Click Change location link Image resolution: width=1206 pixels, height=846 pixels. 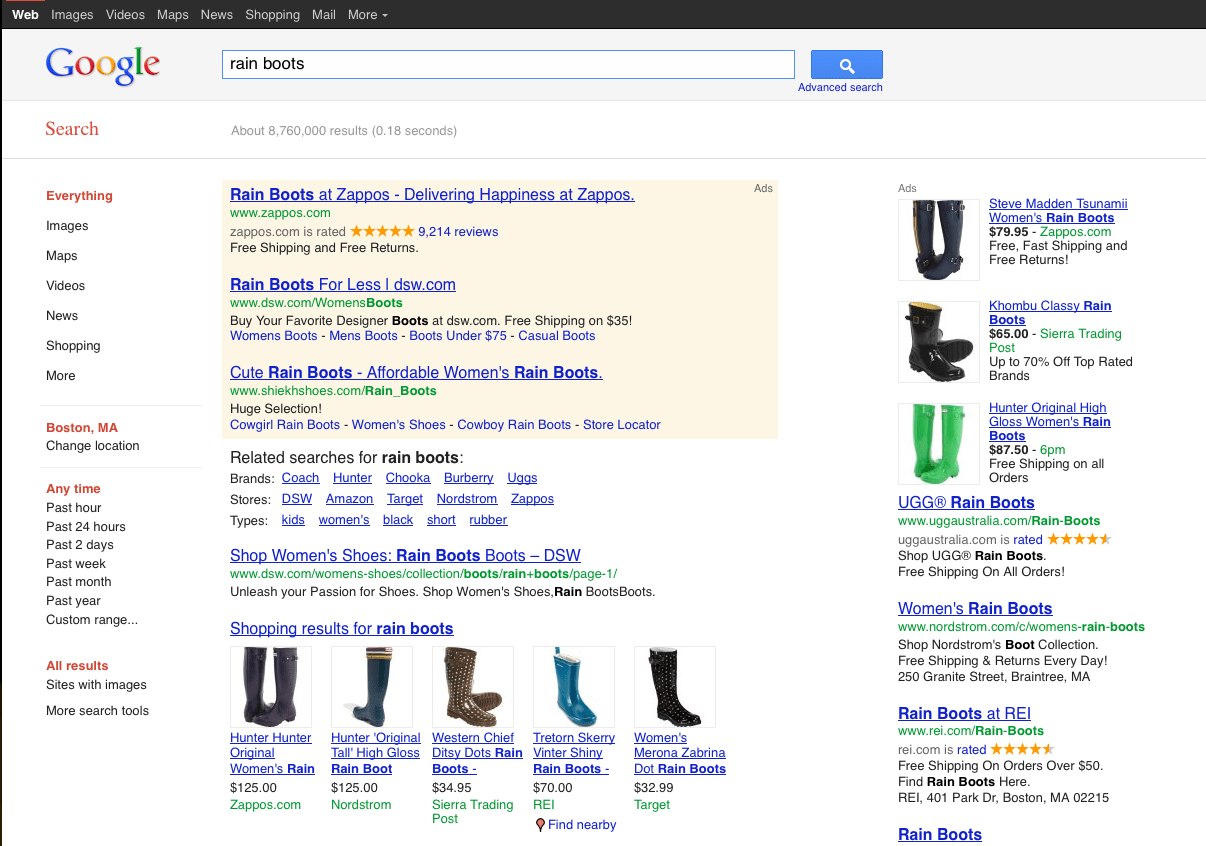click(x=93, y=446)
